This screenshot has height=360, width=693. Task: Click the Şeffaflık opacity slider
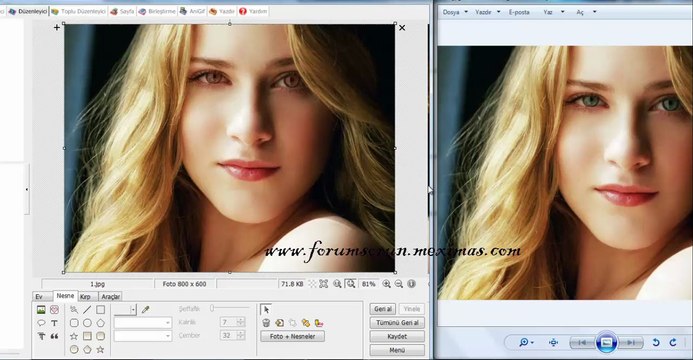[x=230, y=308]
